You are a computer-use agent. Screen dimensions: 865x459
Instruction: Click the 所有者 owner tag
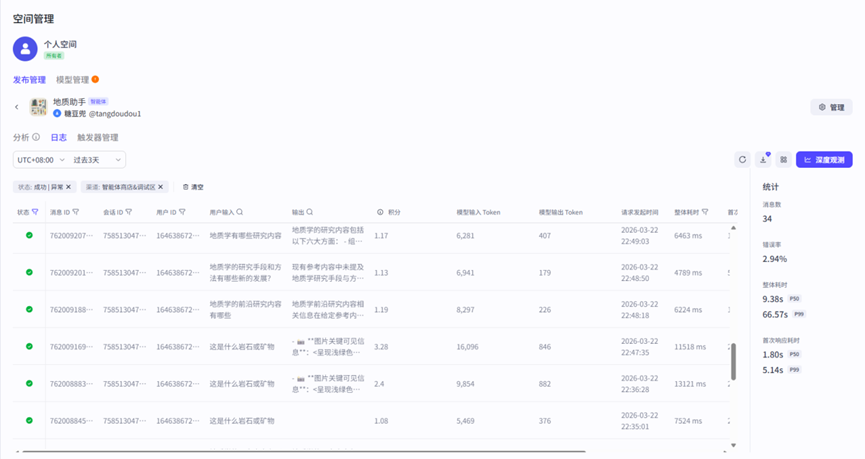click(54, 56)
